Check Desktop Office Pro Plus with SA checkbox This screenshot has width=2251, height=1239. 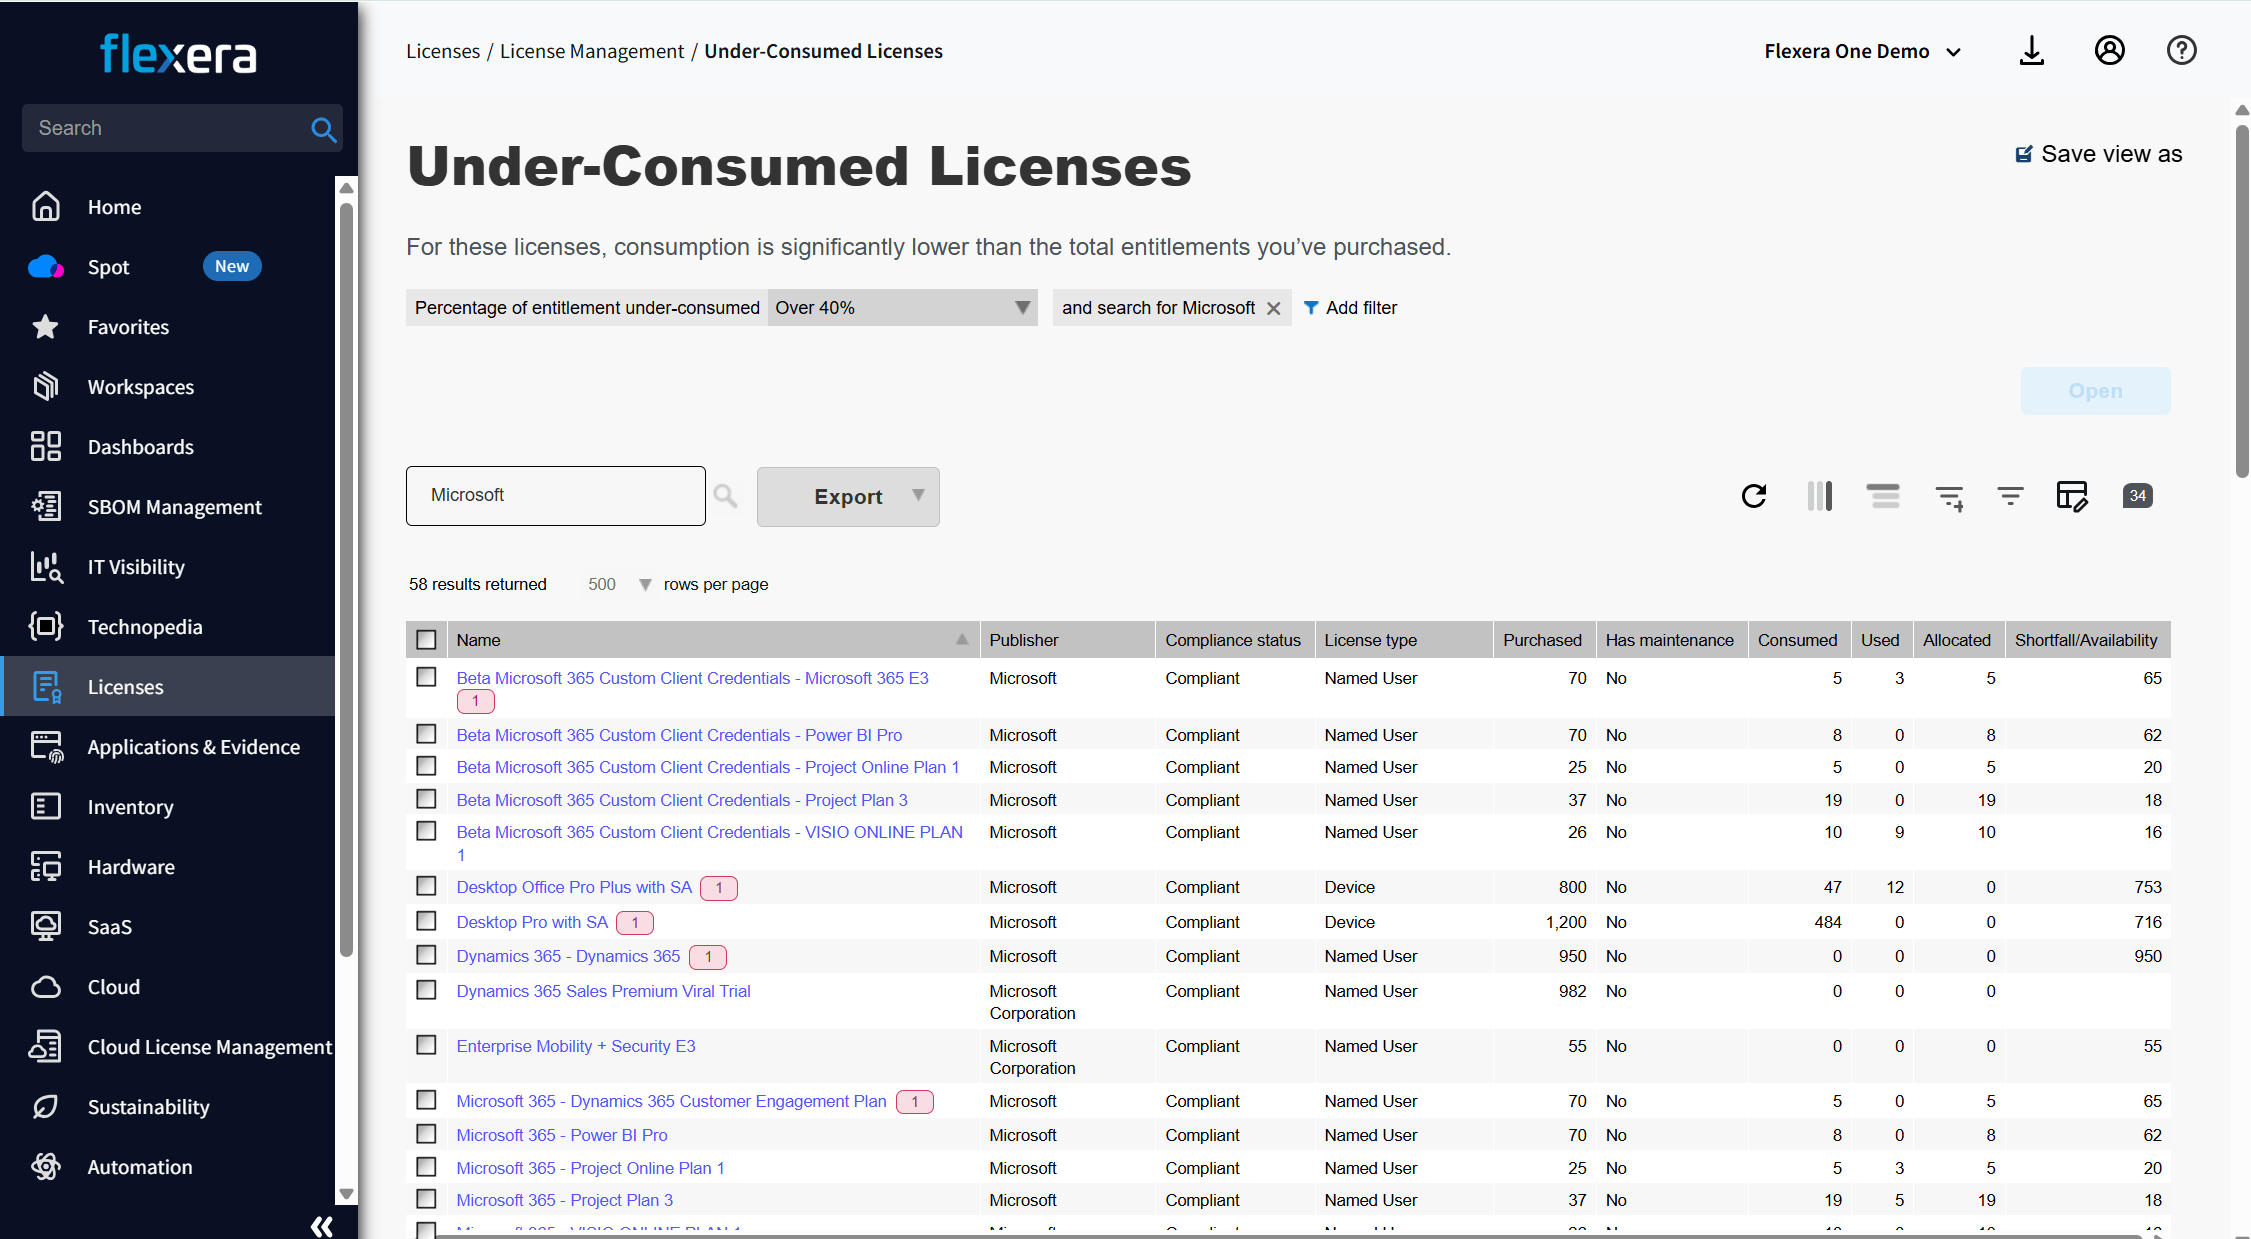tap(427, 886)
